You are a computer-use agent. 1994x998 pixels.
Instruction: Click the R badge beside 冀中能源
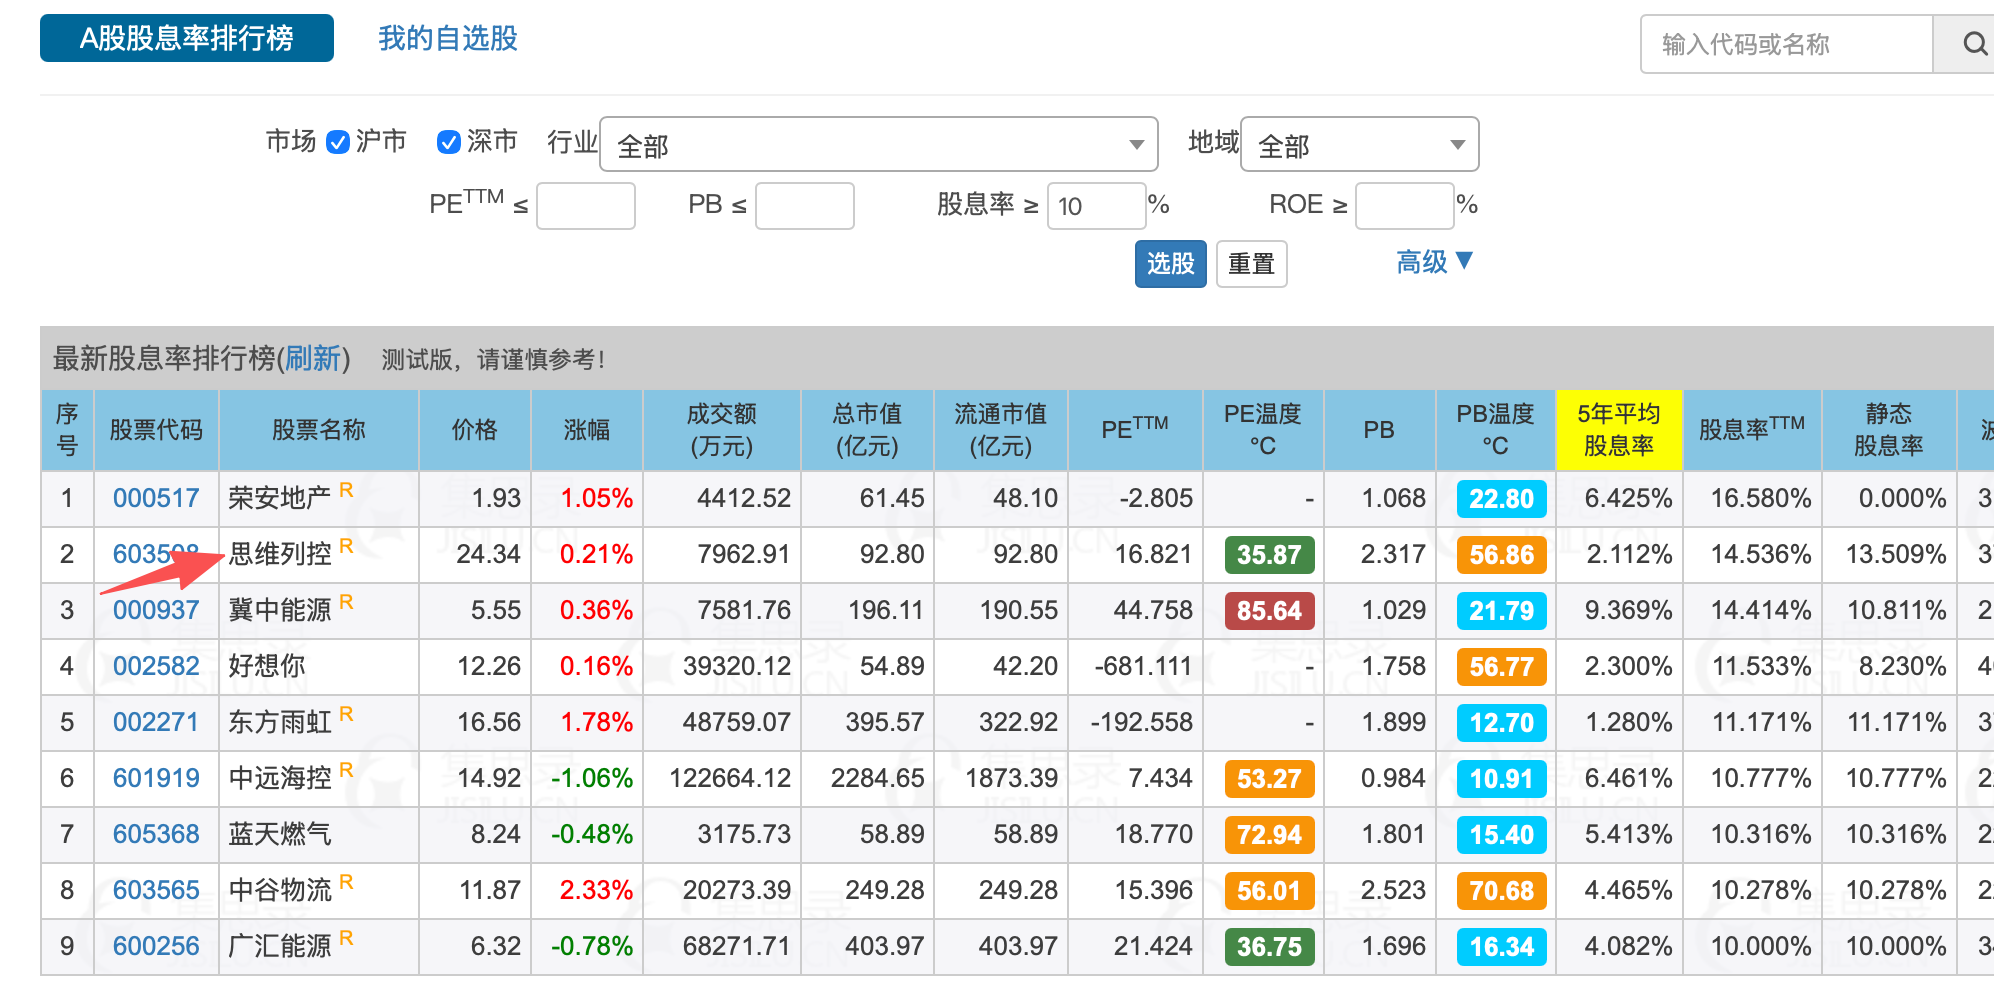click(346, 602)
